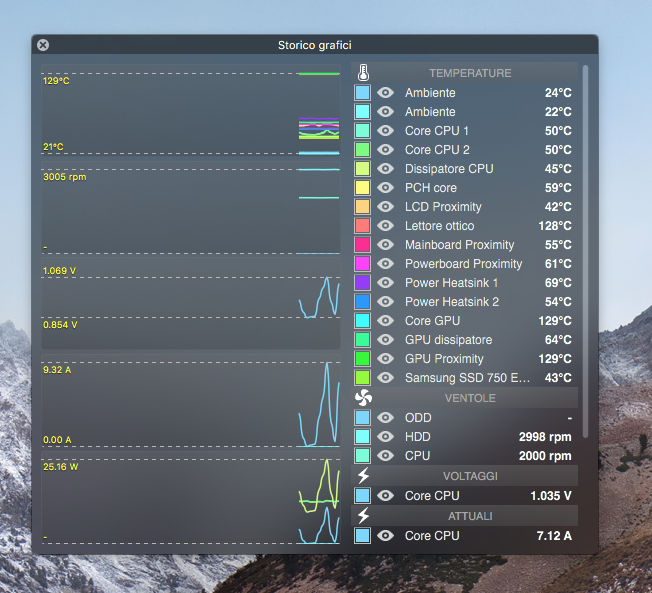Toggle HDD fan visibility eye
The width and height of the screenshot is (652, 593).
click(385, 437)
